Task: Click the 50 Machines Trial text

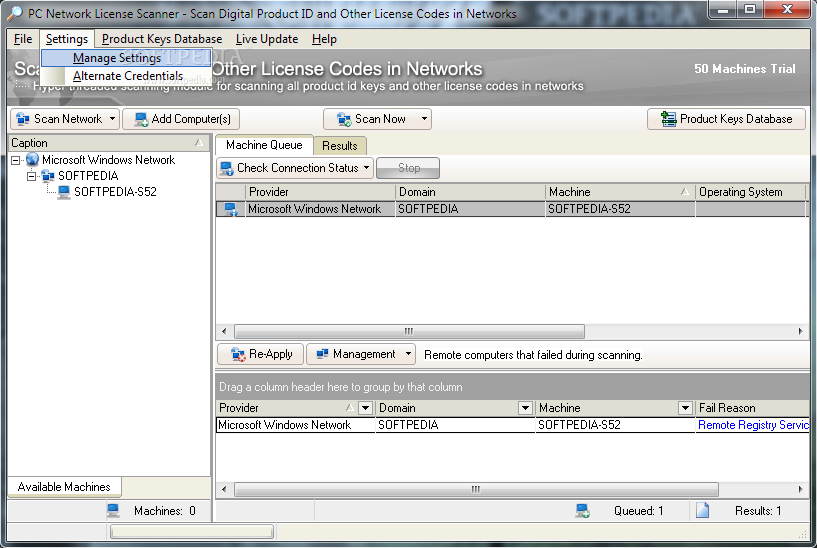Action: [745, 69]
